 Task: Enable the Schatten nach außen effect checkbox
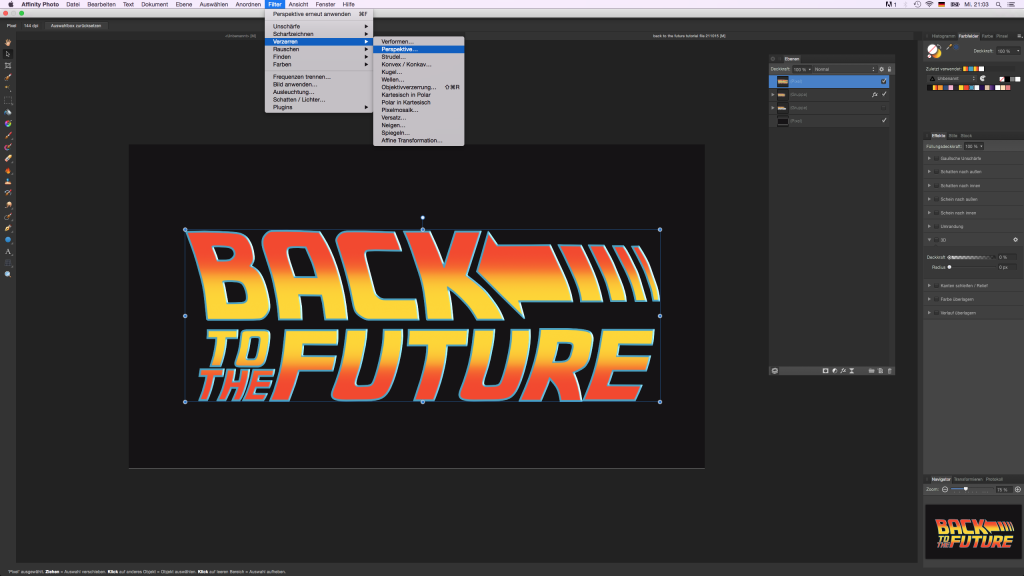click(x=936, y=172)
